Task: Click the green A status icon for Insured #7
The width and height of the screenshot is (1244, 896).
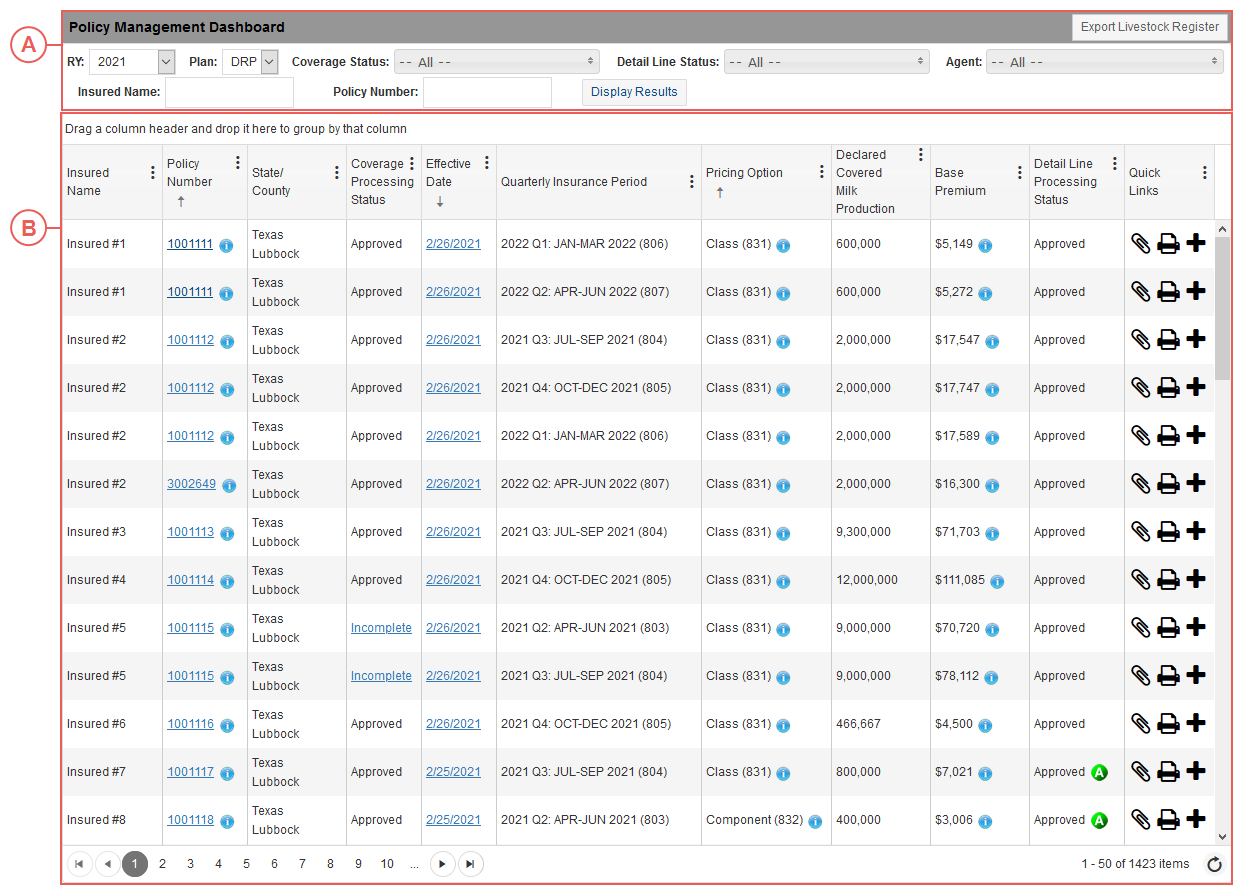Action: (x=1100, y=771)
